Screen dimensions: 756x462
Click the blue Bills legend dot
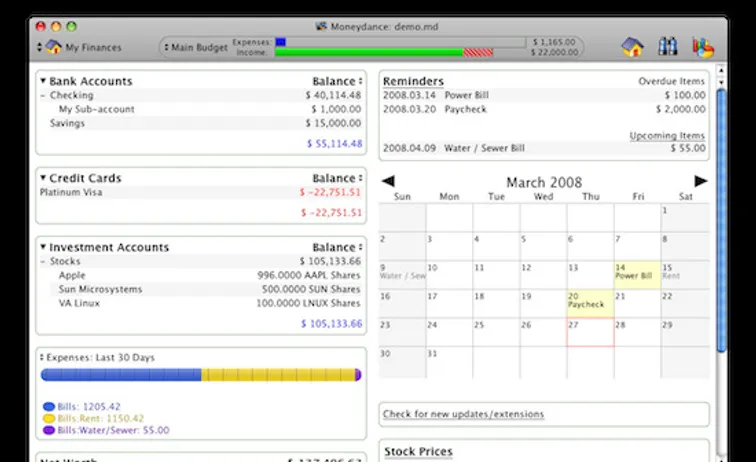[x=48, y=407]
